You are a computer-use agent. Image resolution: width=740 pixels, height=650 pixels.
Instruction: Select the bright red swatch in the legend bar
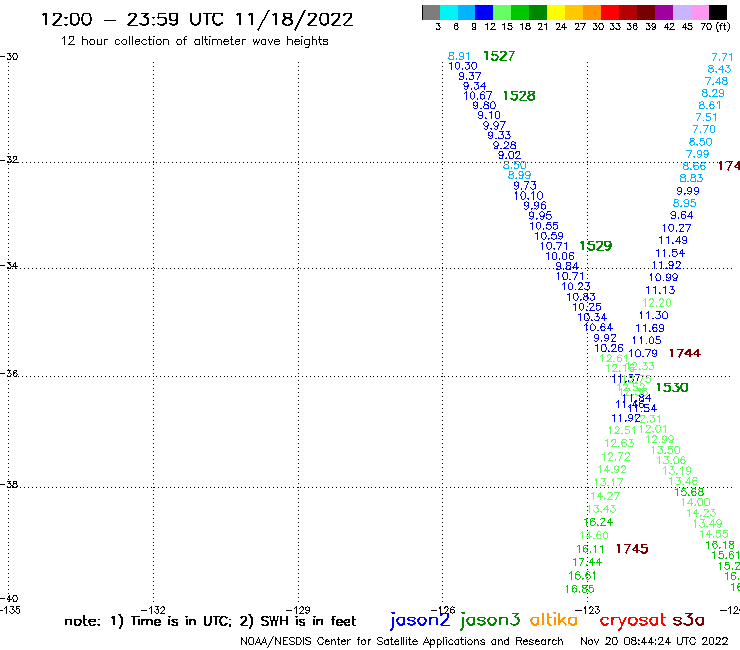(x=610, y=12)
